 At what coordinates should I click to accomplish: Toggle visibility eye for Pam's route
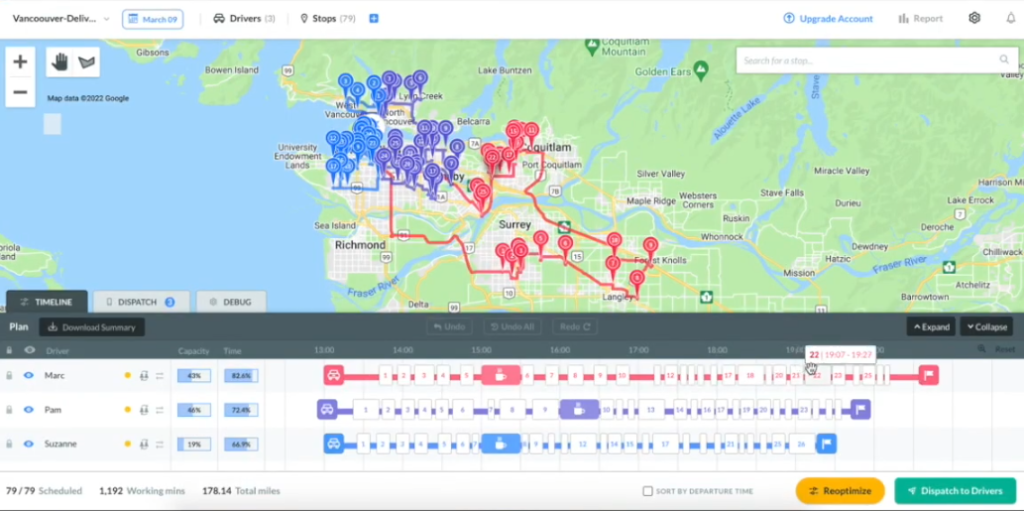click(x=29, y=410)
